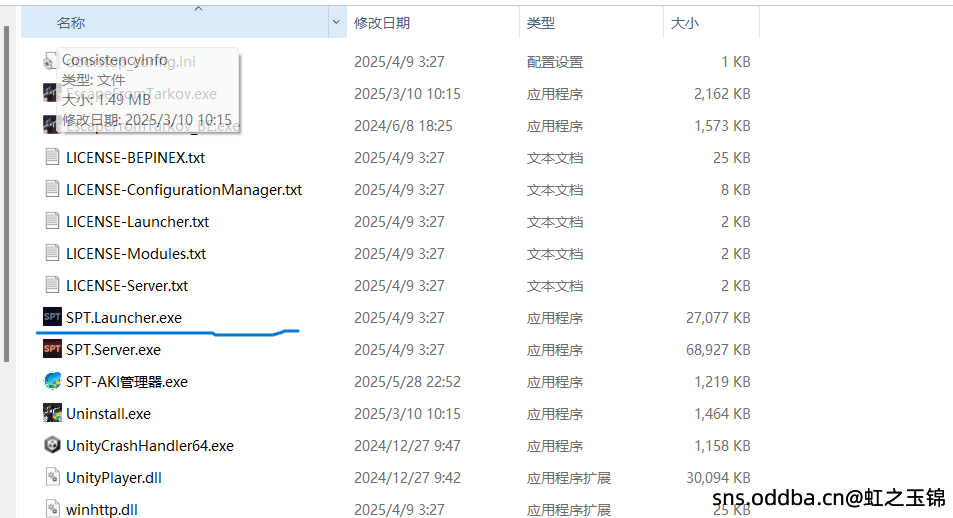Select the SPT.Server.exe file name
This screenshot has height=518, width=953.
click(x=114, y=350)
